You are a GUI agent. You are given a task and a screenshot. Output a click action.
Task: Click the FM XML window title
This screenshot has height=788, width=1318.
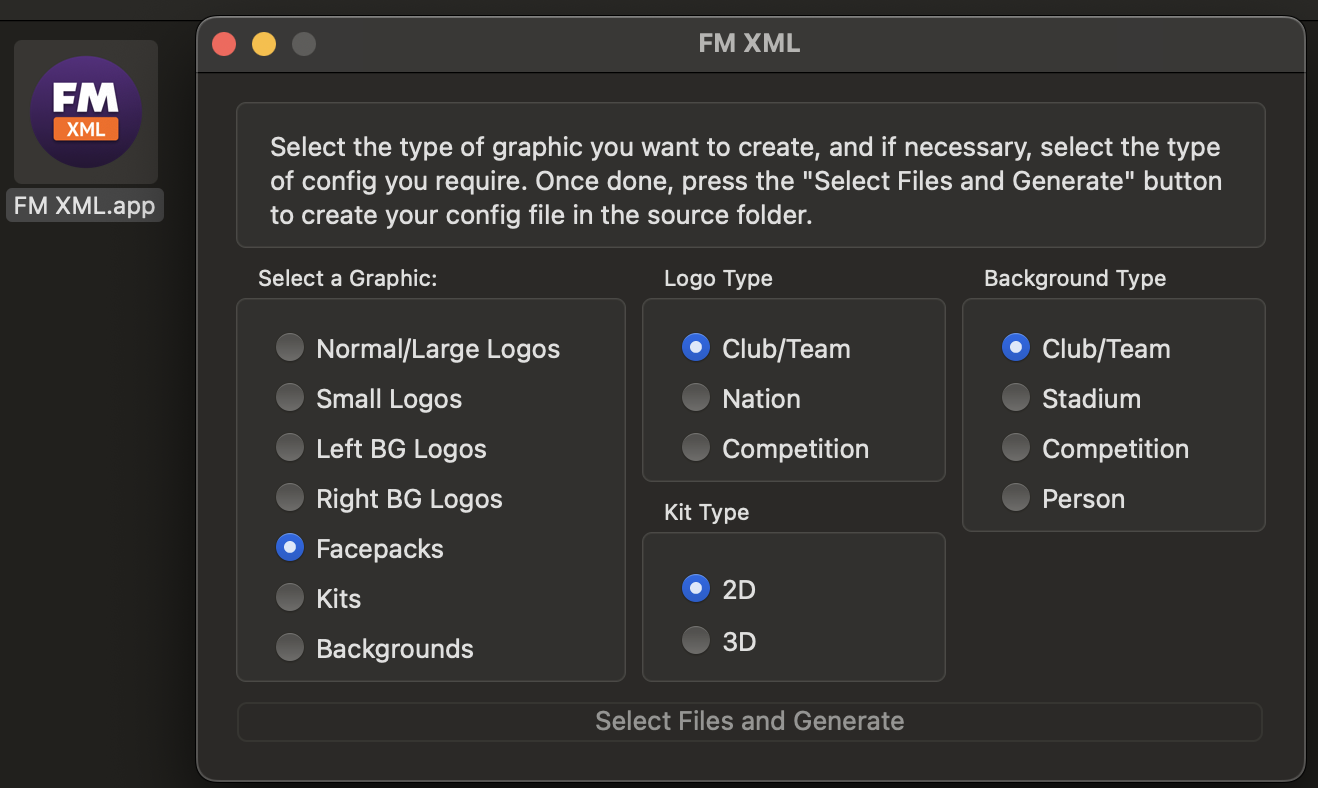pos(749,44)
